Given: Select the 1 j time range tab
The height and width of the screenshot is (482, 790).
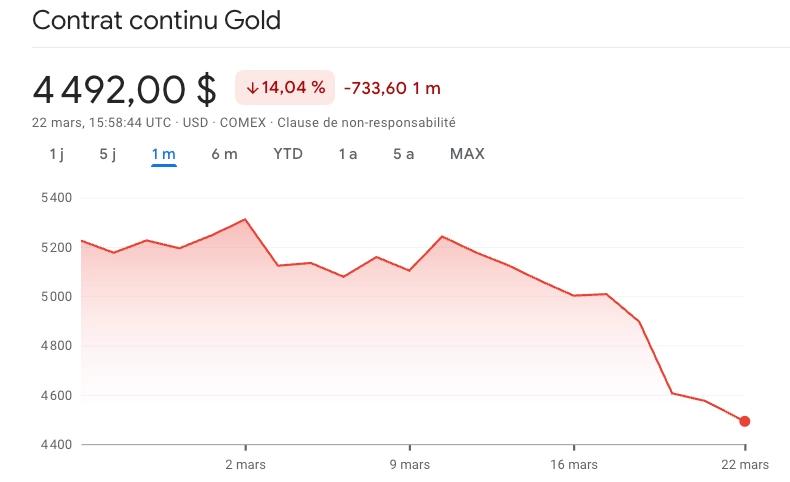Looking at the screenshot, I should 57,154.
